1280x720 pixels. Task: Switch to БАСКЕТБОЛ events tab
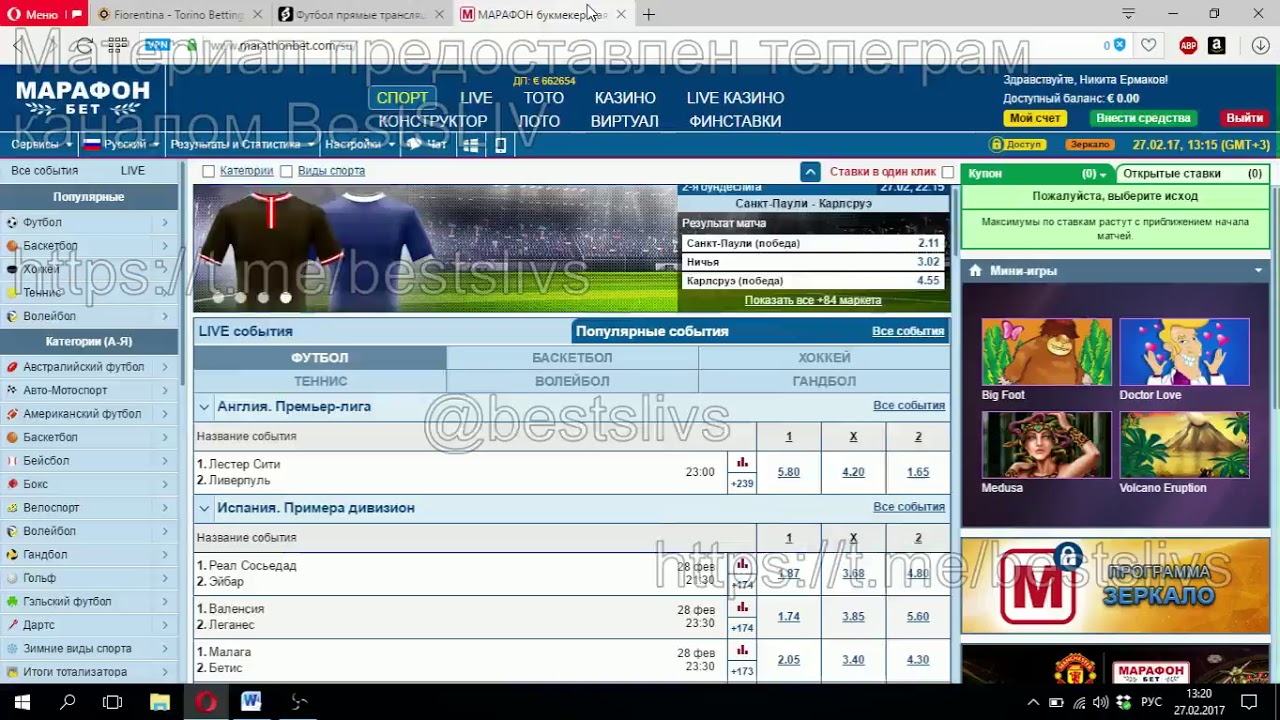(572, 358)
